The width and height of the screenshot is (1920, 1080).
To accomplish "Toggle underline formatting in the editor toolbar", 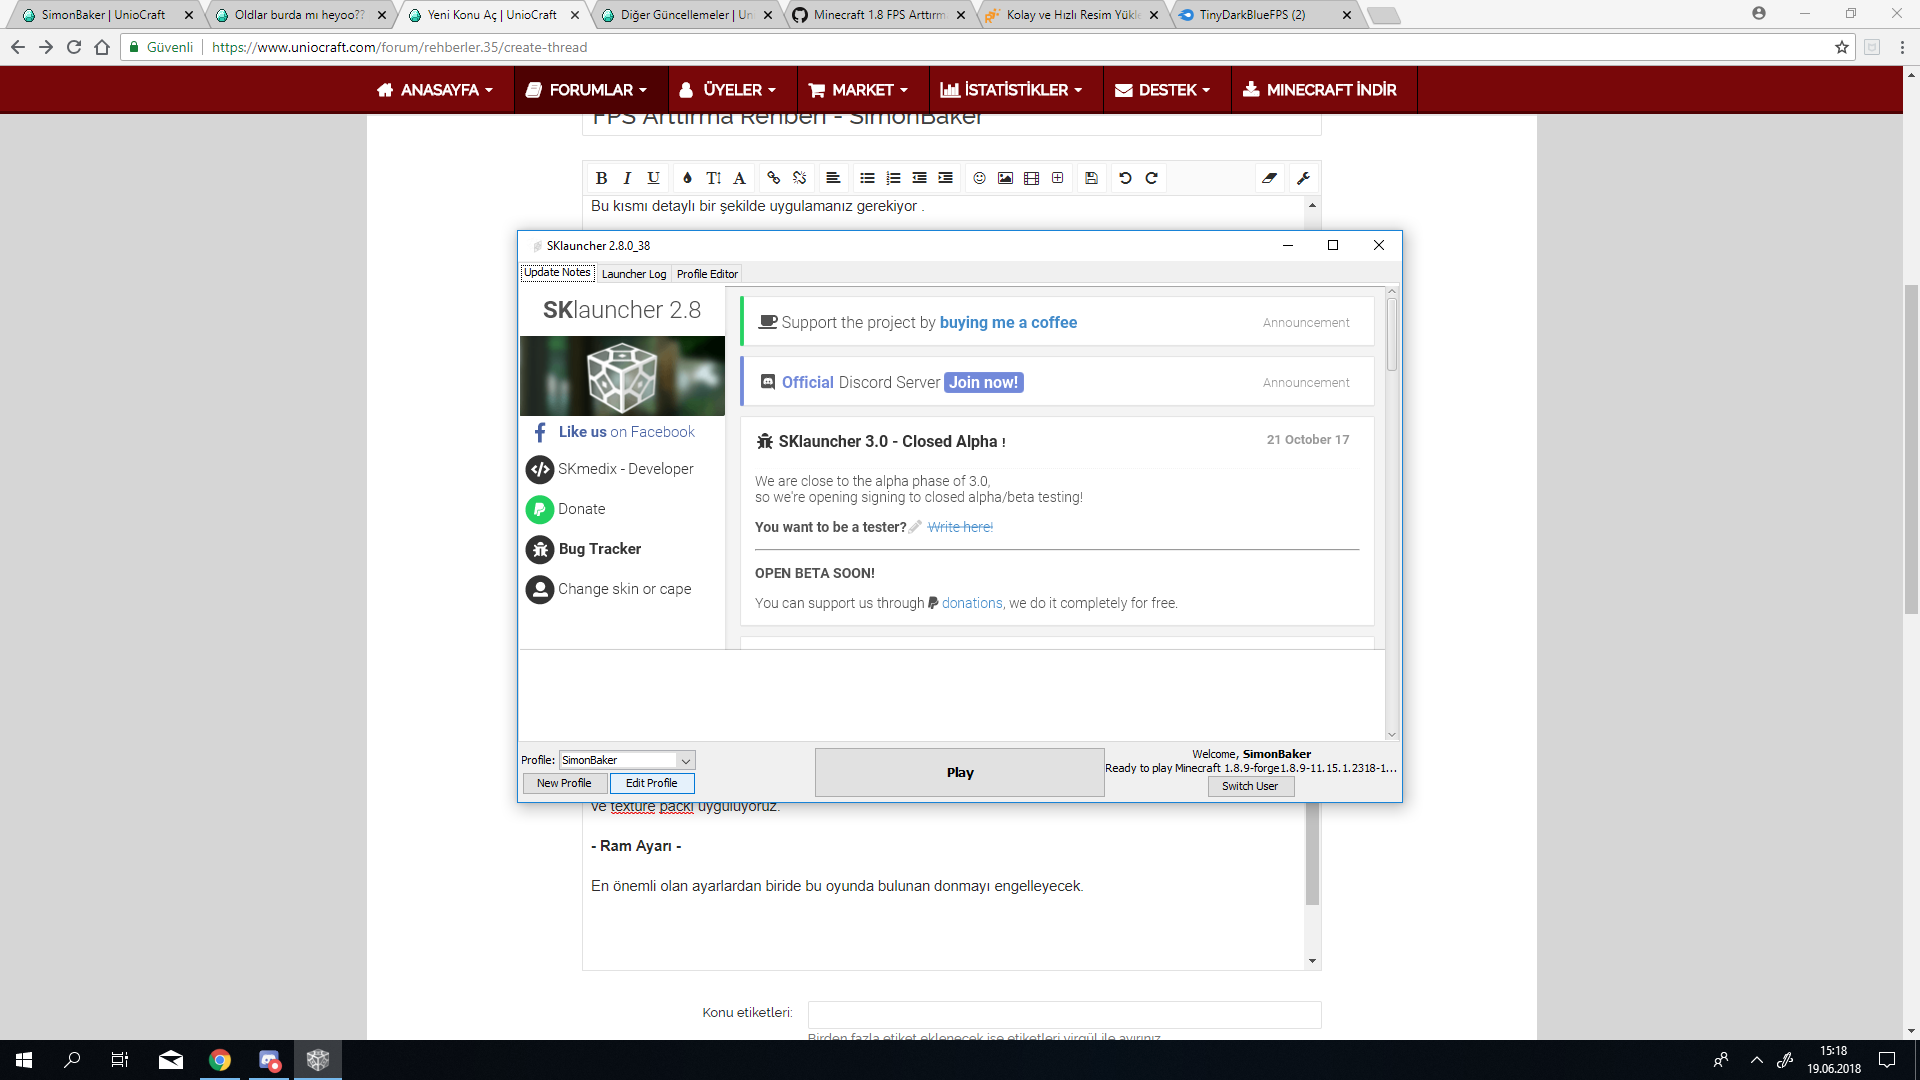I will pos(653,178).
